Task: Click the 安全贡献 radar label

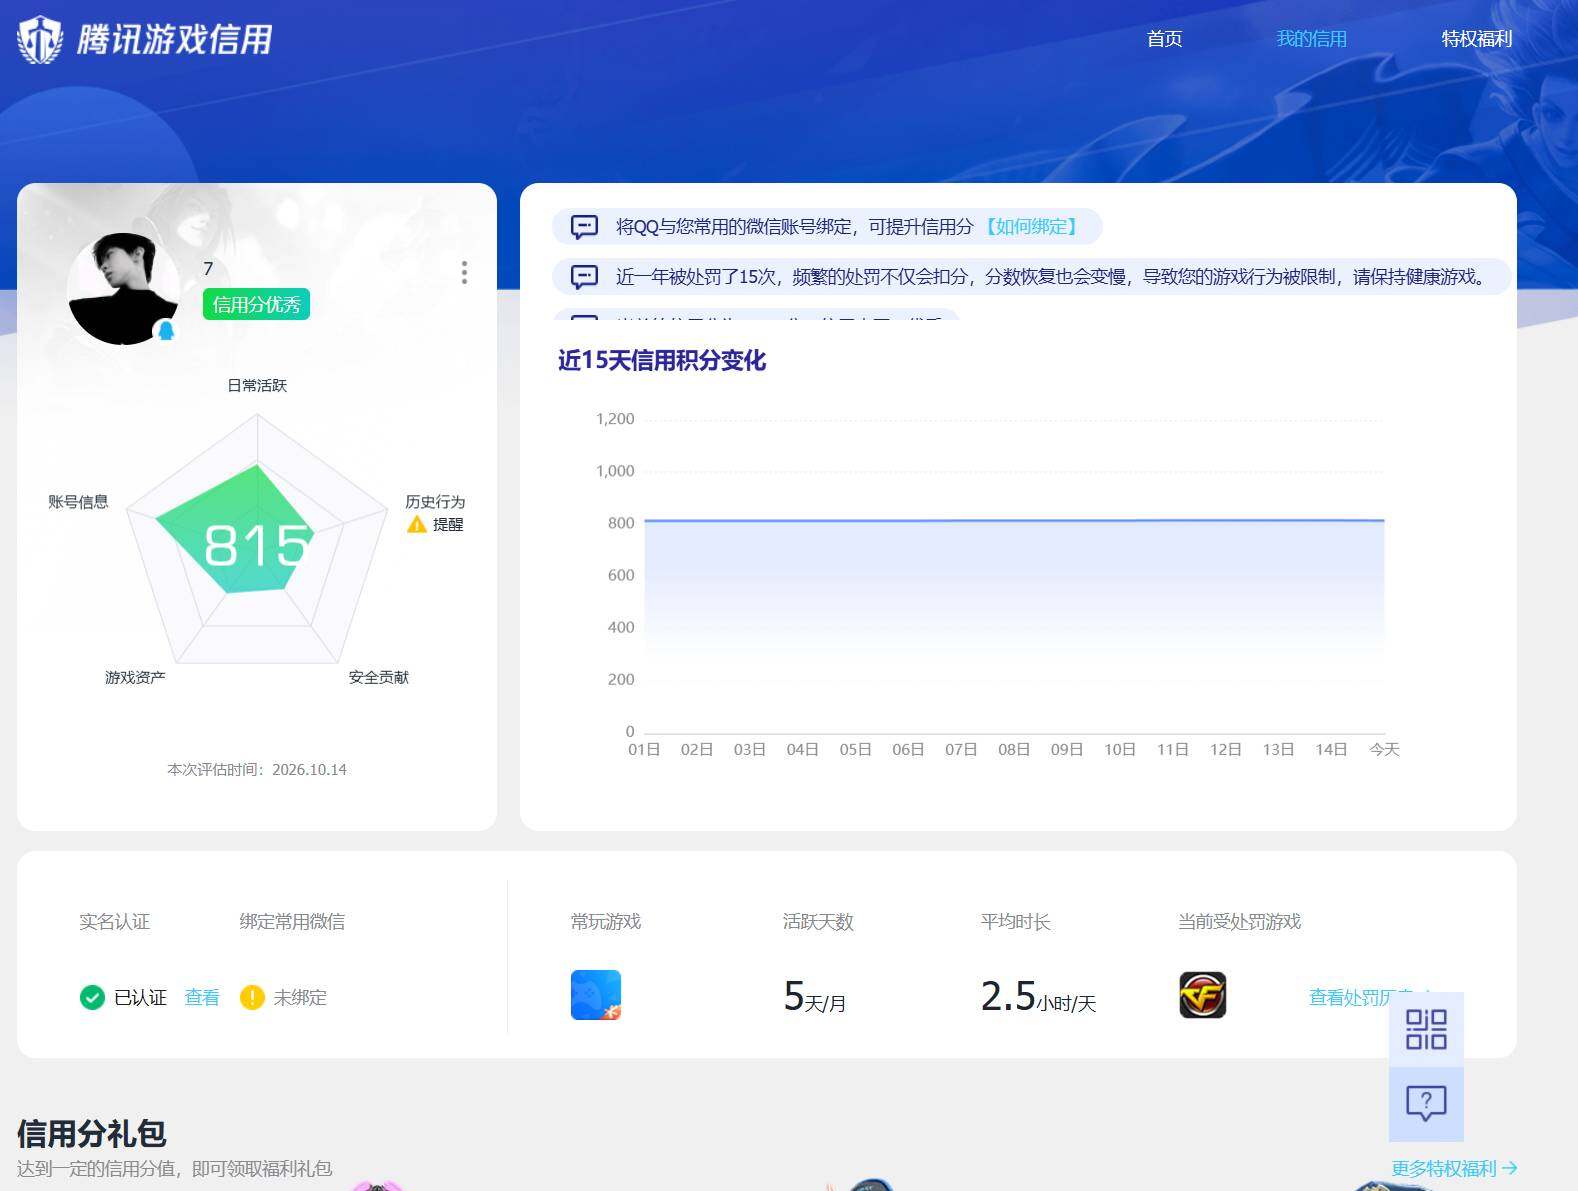Action: coord(378,677)
